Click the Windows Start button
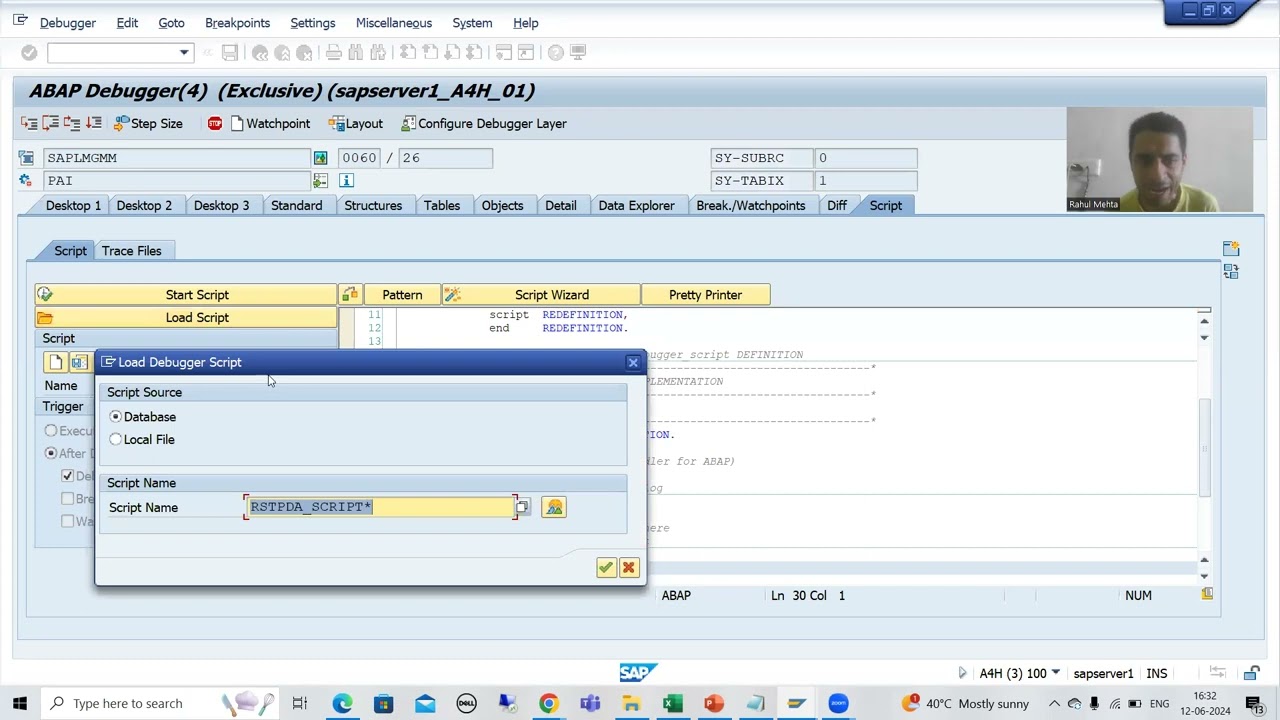The width and height of the screenshot is (1280, 720). point(20,703)
